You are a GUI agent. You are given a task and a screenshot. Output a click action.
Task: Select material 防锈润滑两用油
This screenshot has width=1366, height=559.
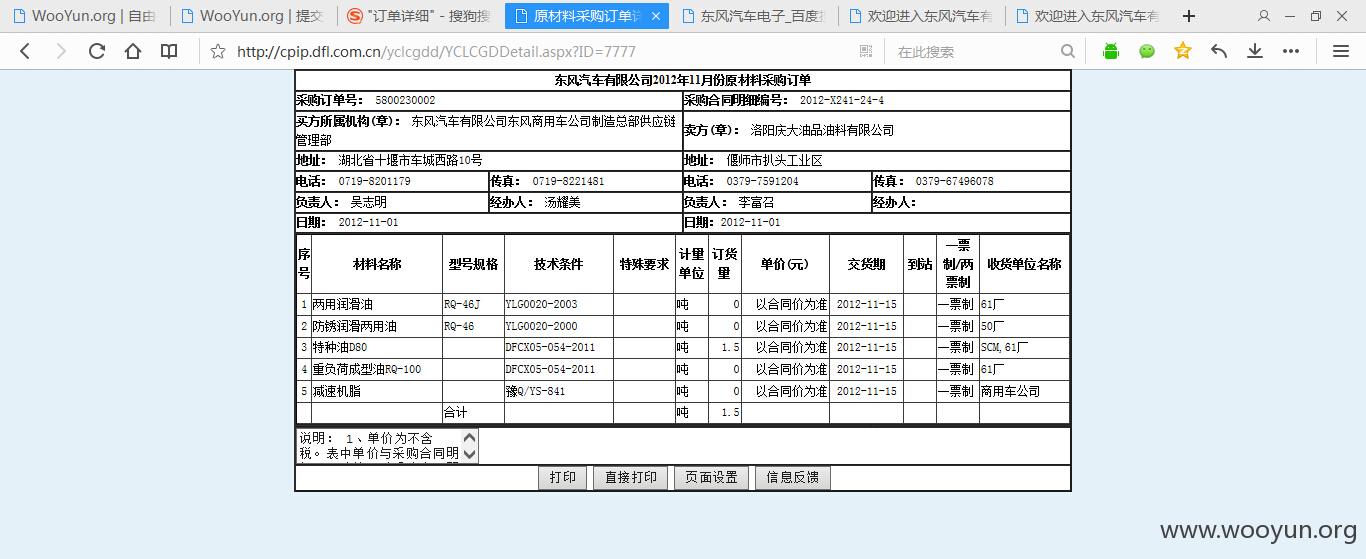pyautogui.click(x=354, y=326)
